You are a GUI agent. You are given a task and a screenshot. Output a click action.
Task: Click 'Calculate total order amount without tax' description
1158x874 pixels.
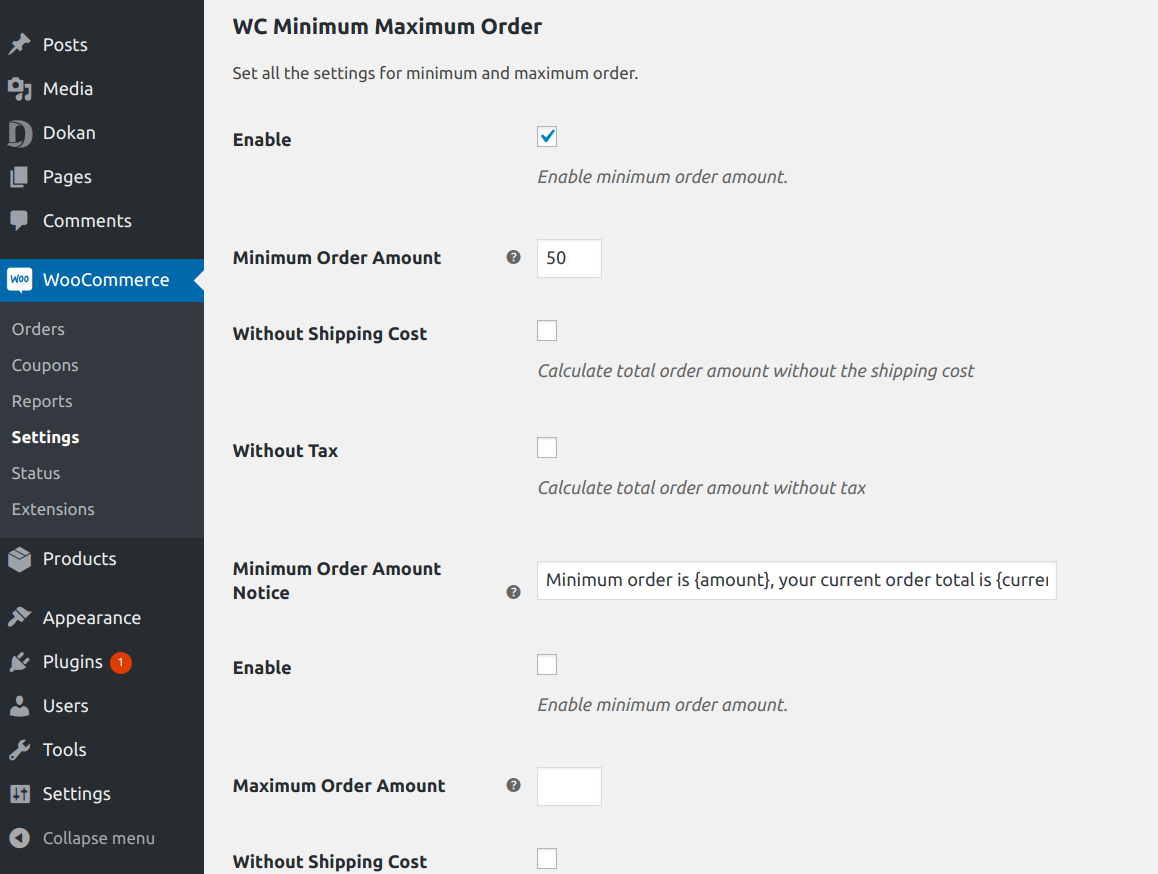702,488
